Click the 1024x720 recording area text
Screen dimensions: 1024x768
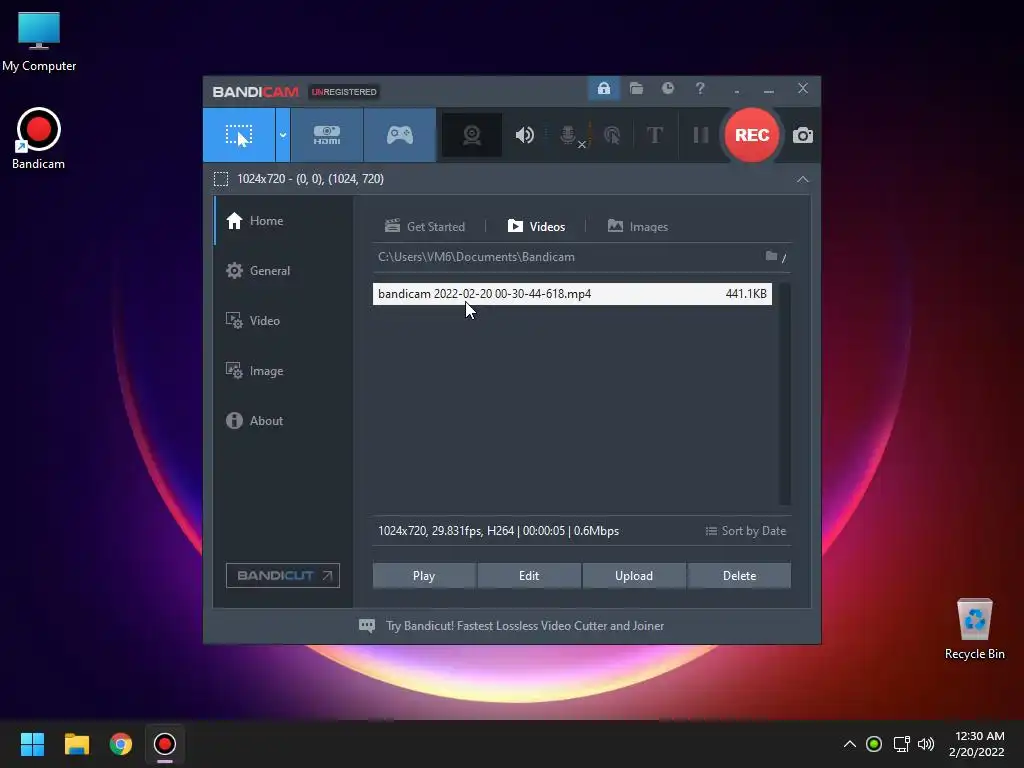click(x=310, y=179)
